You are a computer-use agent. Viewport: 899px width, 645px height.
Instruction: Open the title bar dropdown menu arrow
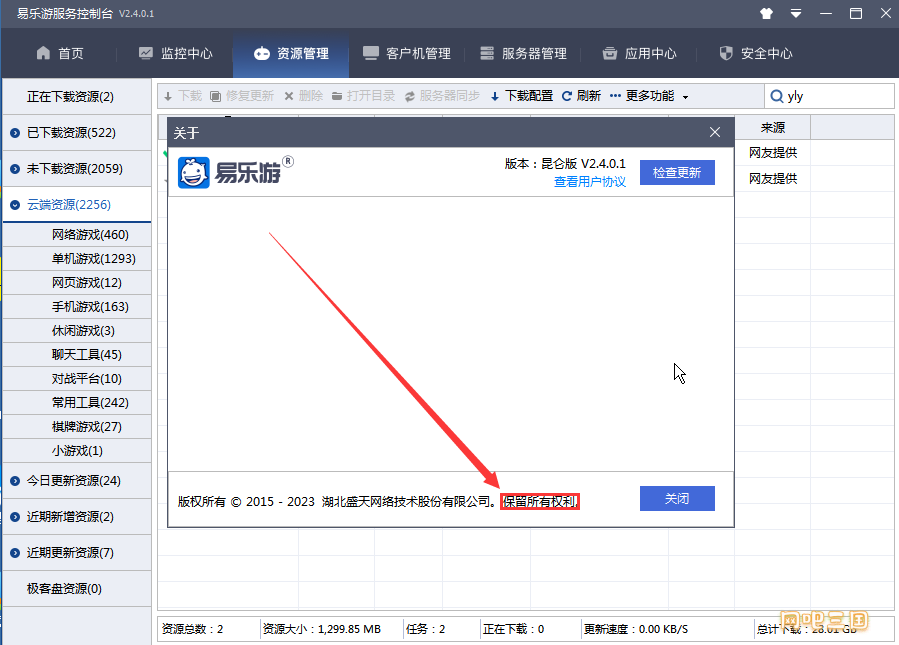796,14
